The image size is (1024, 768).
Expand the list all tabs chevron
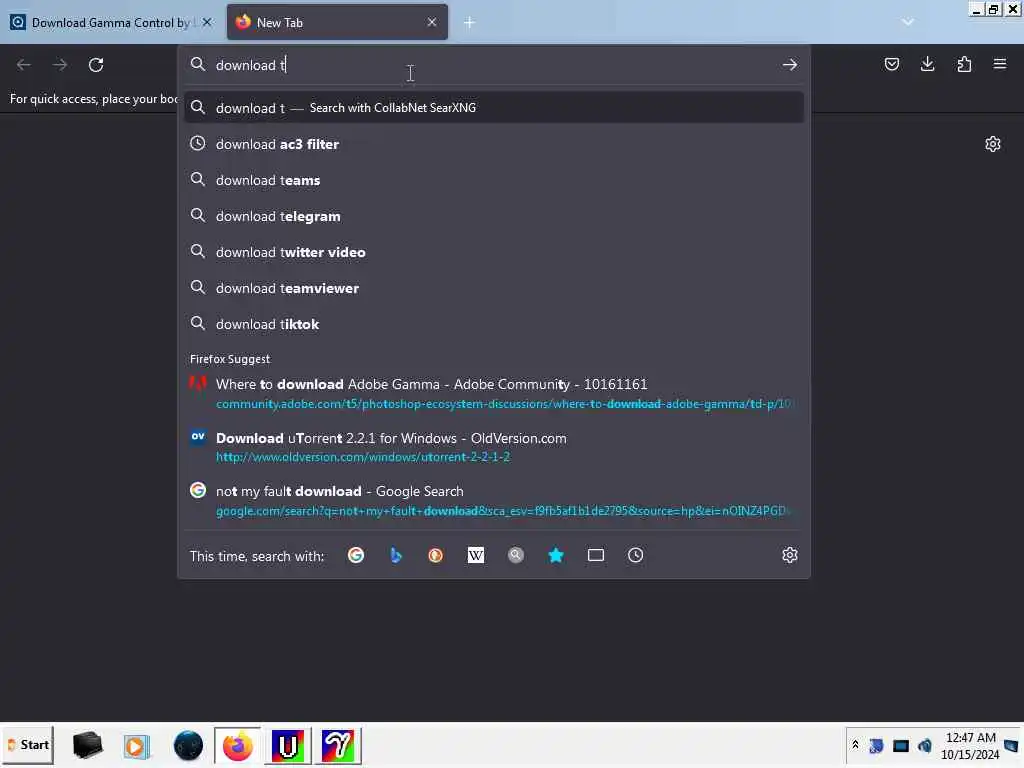coord(908,22)
